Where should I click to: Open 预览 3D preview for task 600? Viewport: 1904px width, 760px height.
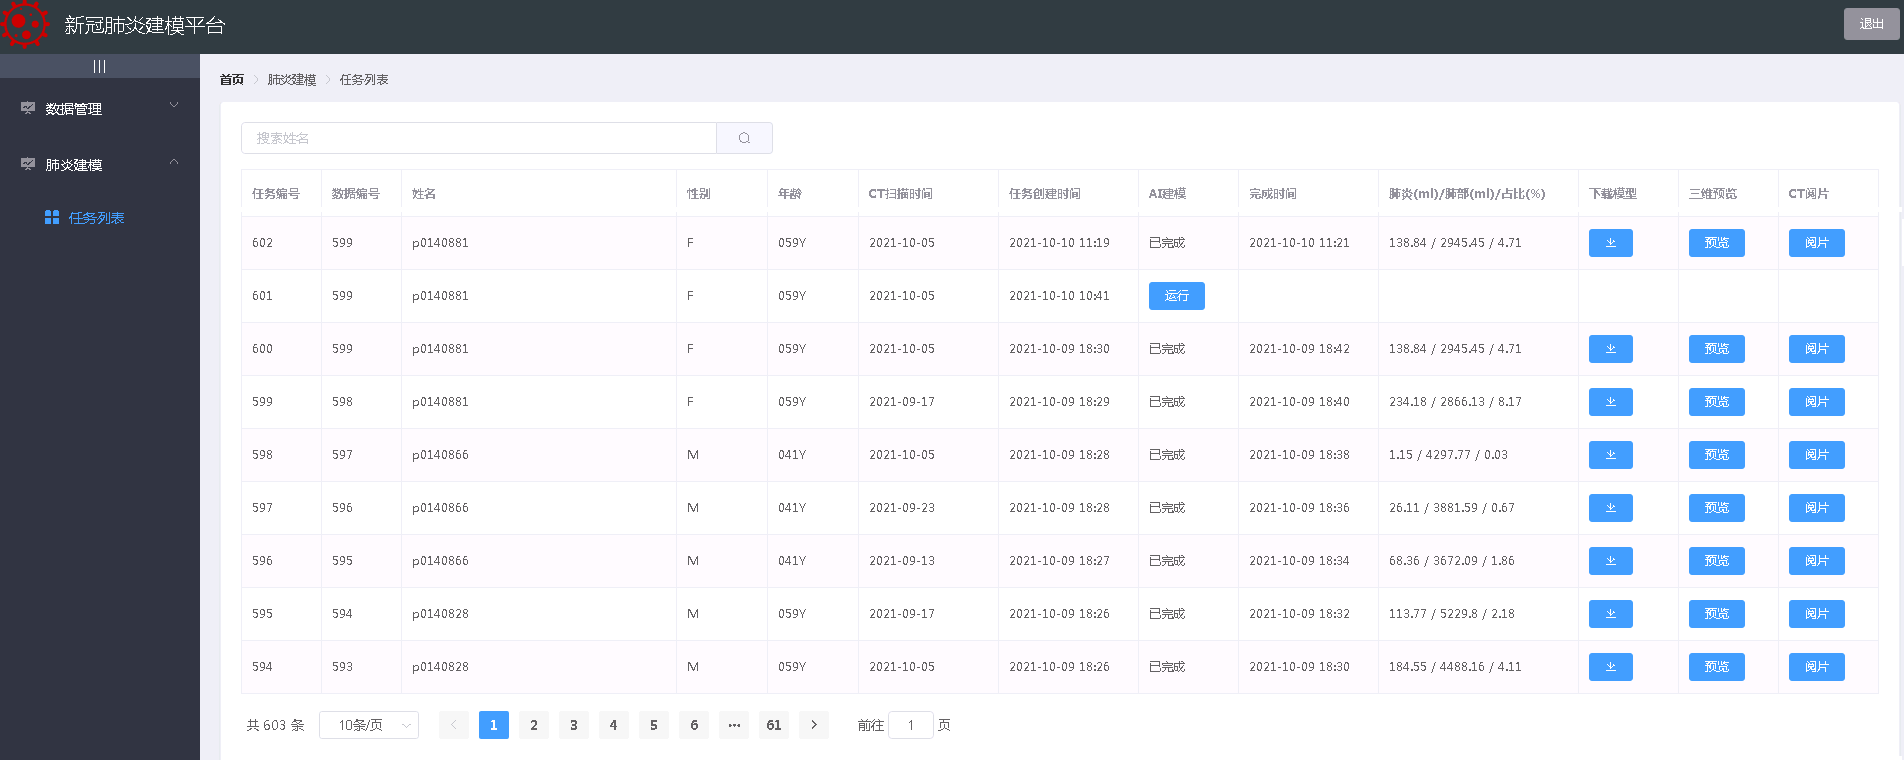pyautogui.click(x=1716, y=349)
